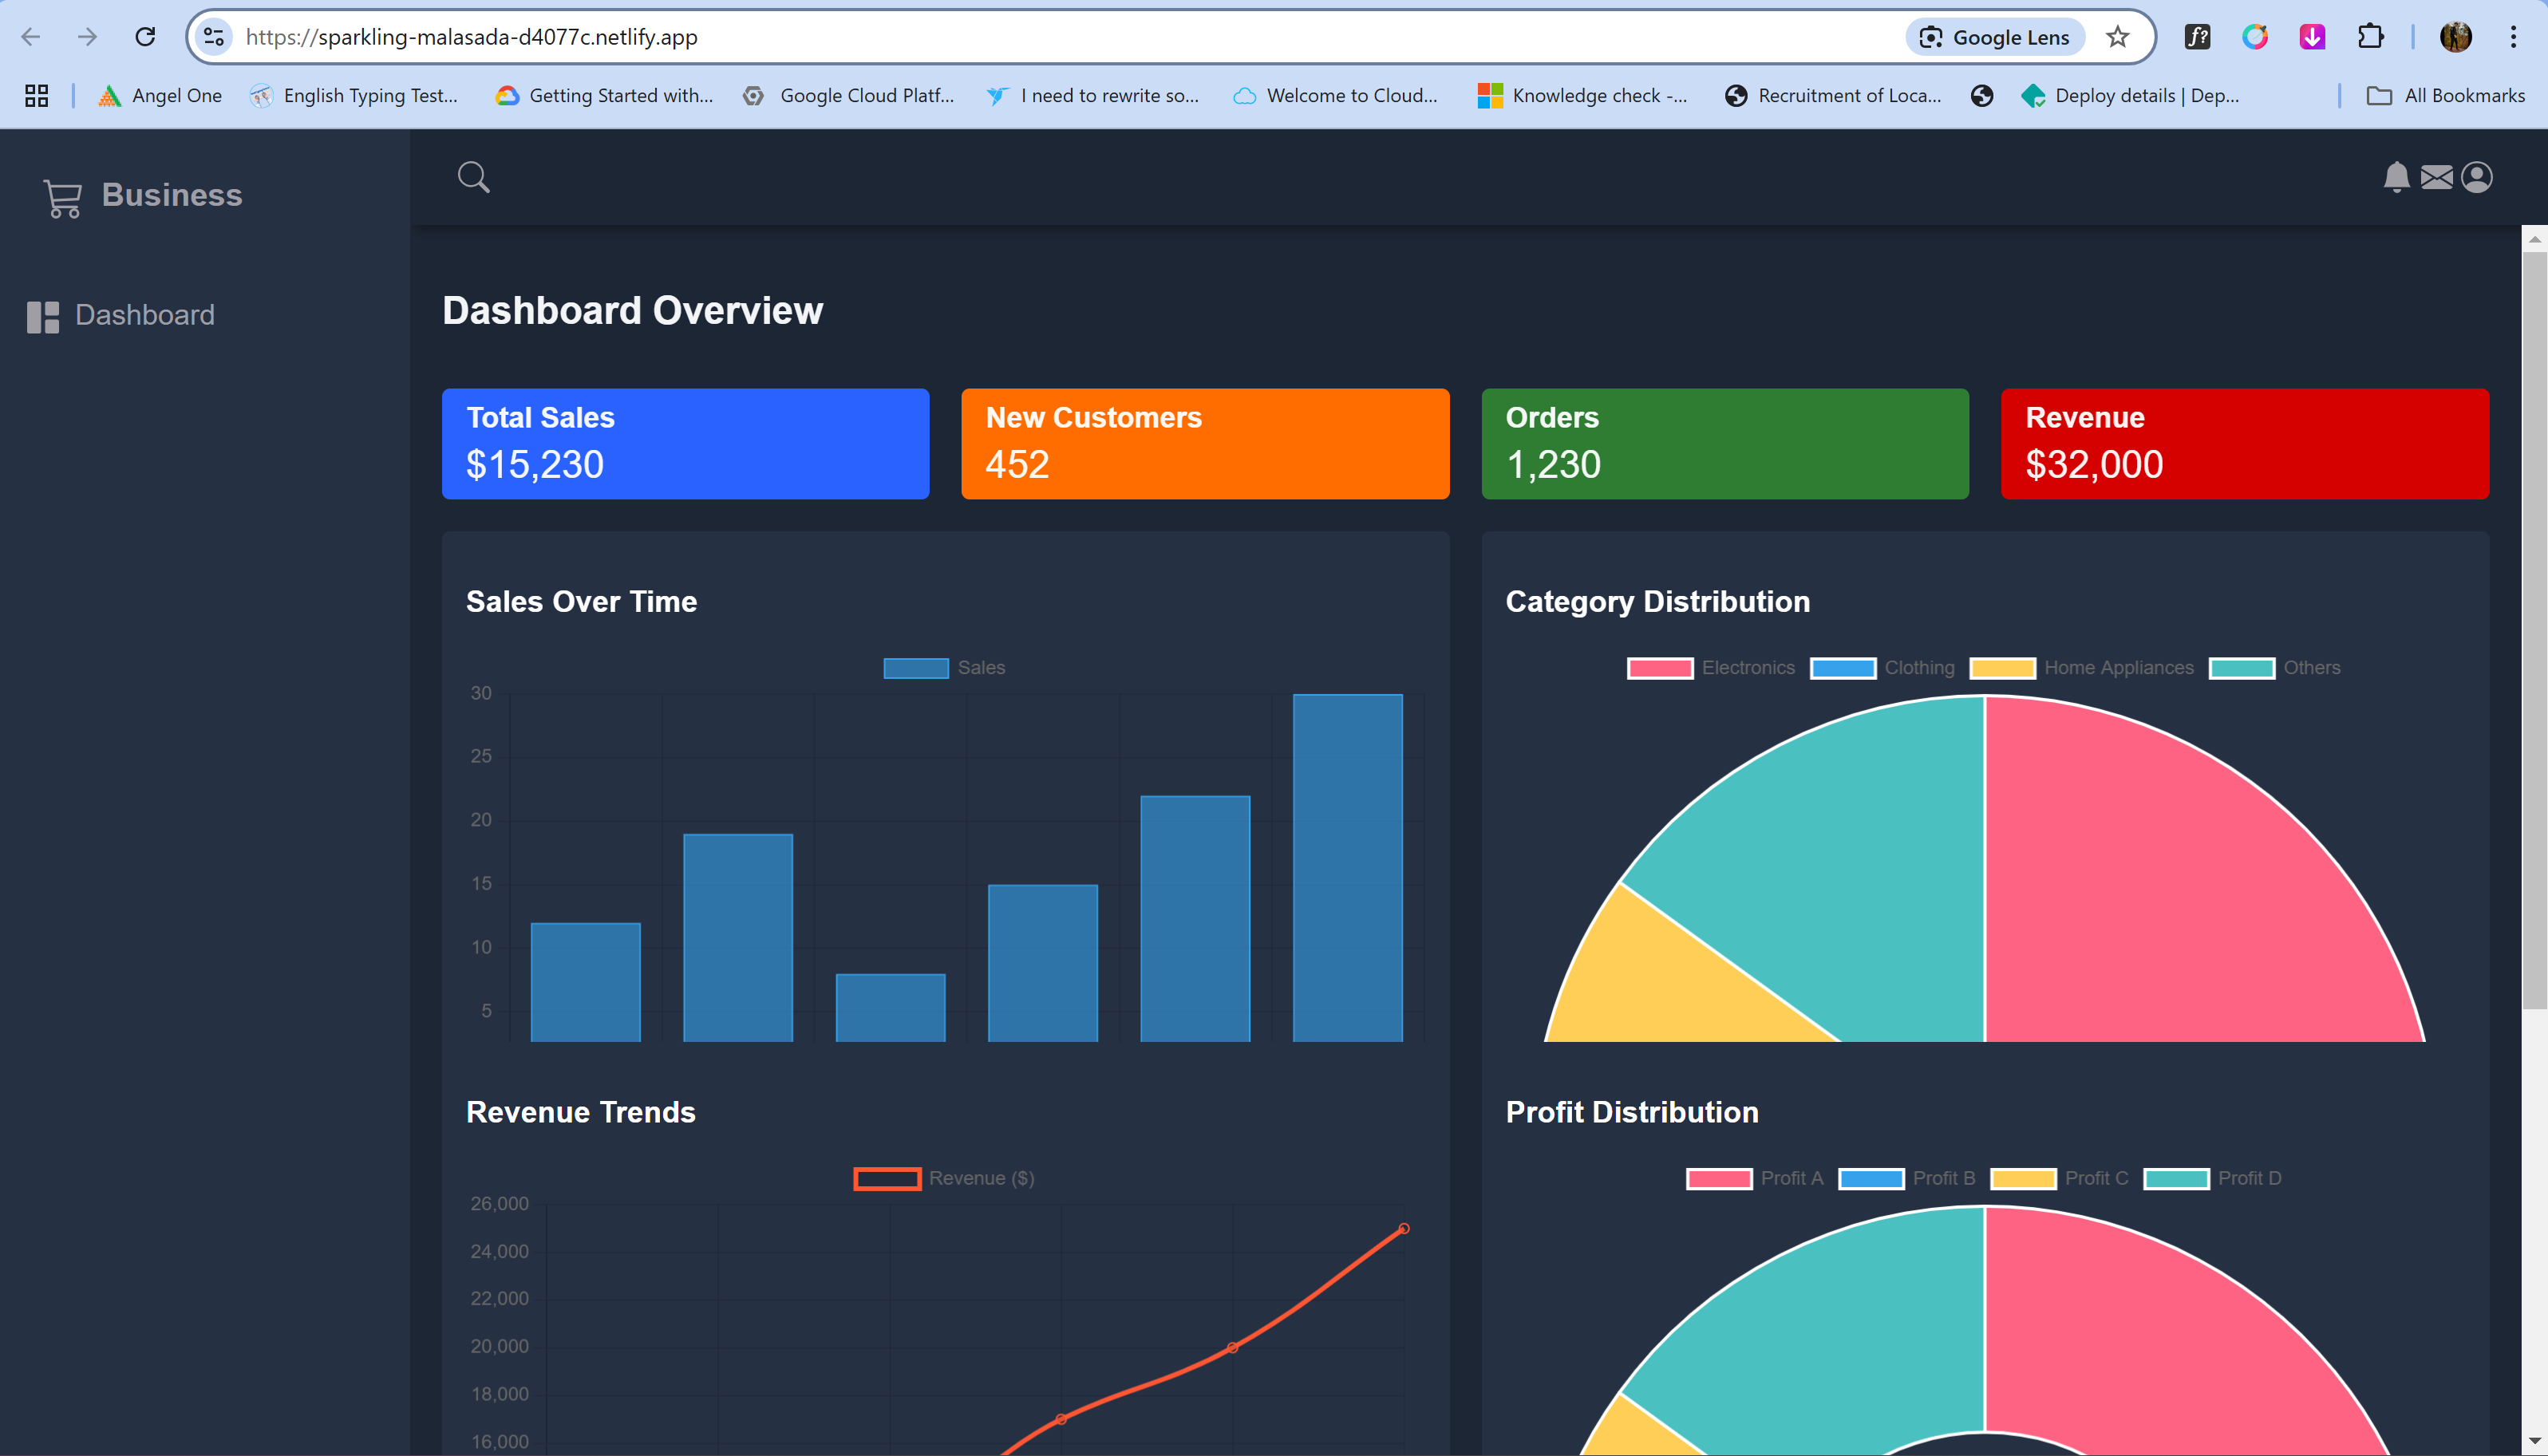Click the Sales Over Time title
Image resolution: width=2548 pixels, height=1456 pixels.
pos(581,602)
